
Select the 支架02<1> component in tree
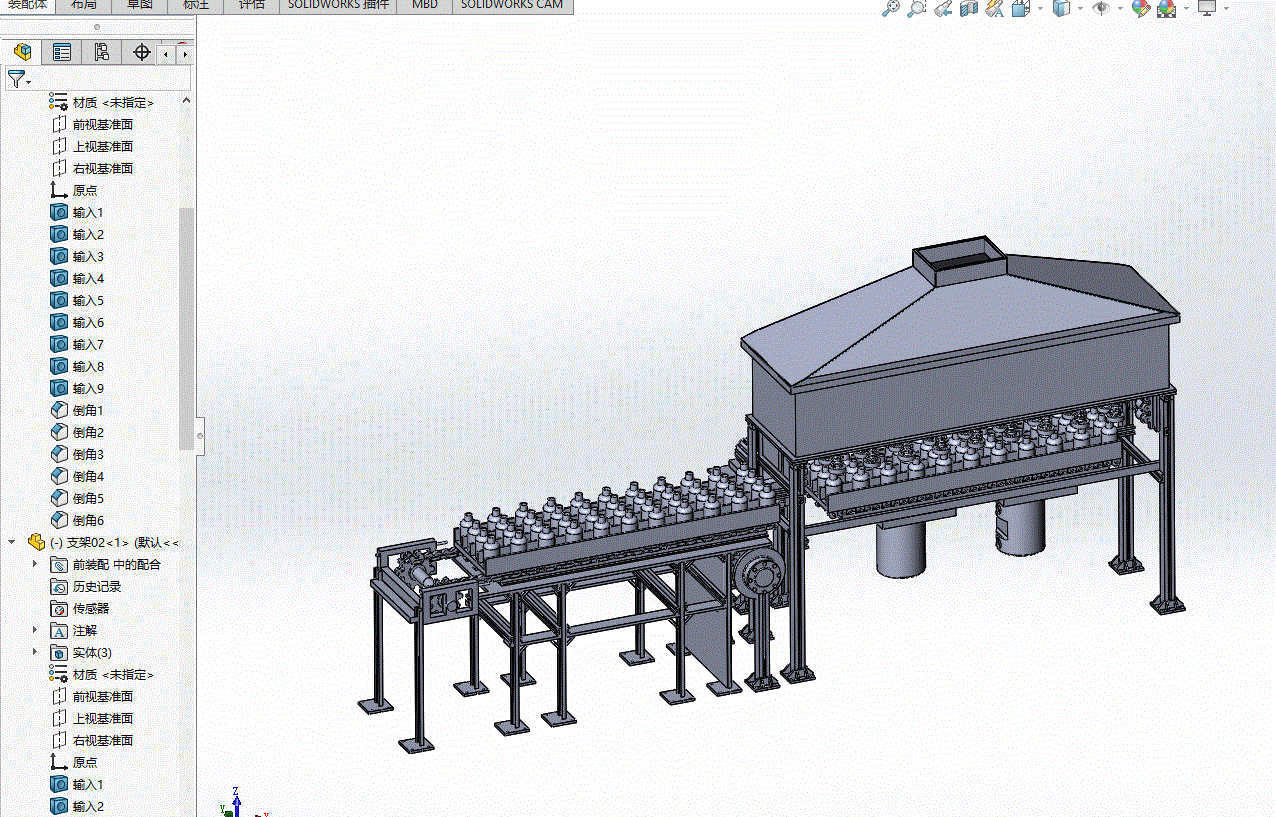point(103,542)
